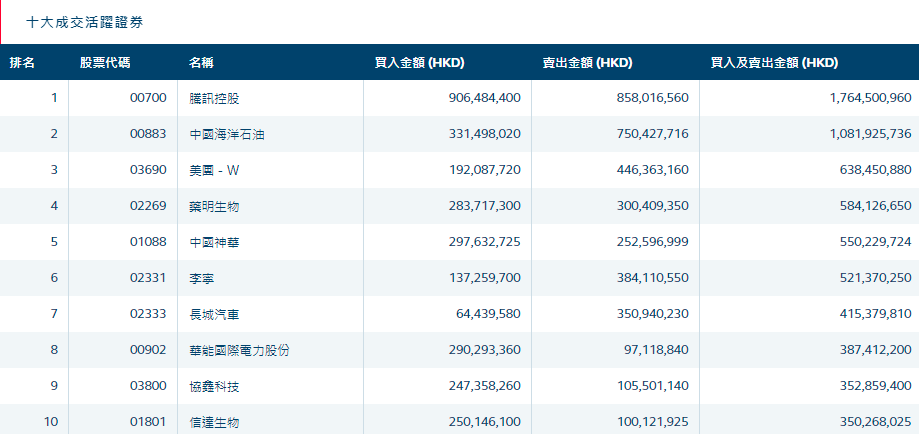The height and width of the screenshot is (434, 919).
Task: Click buy amount 192,087,720
Action: click(484, 170)
